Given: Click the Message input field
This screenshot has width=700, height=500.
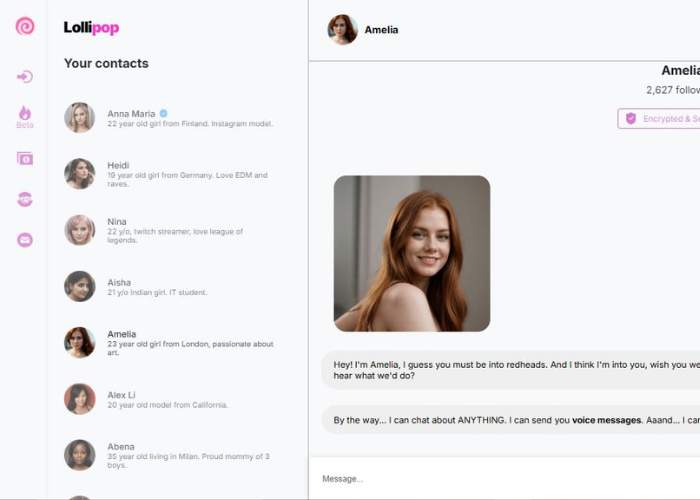Looking at the screenshot, I should point(500,479).
